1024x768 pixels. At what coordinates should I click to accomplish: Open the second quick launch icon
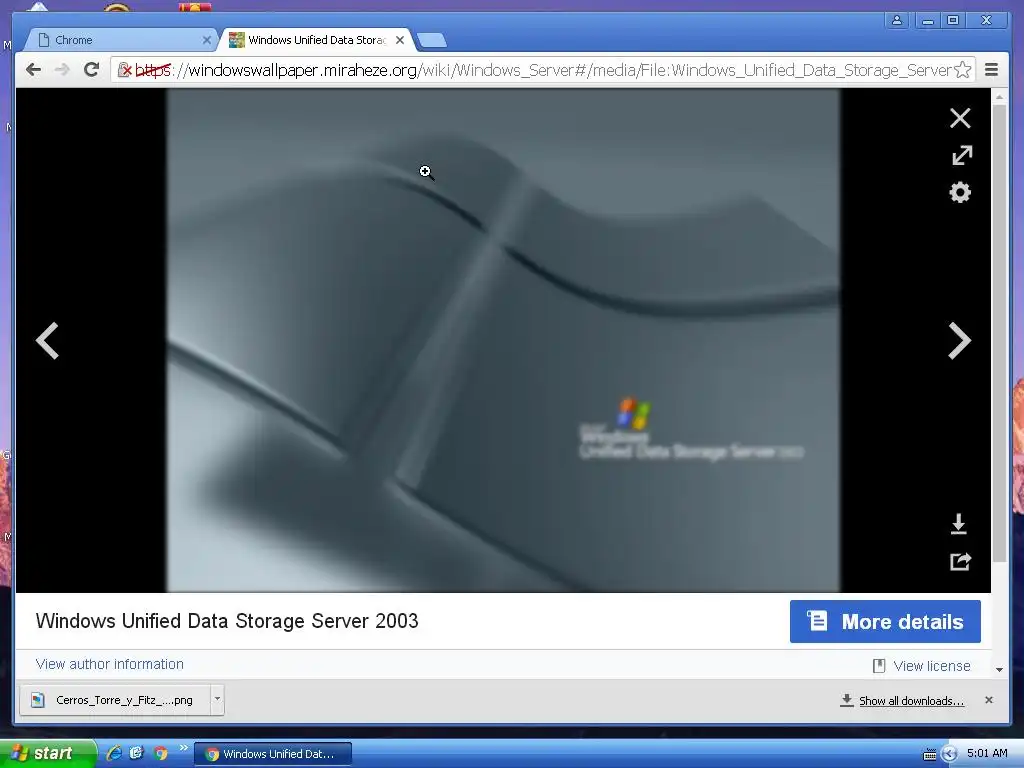tap(136, 754)
